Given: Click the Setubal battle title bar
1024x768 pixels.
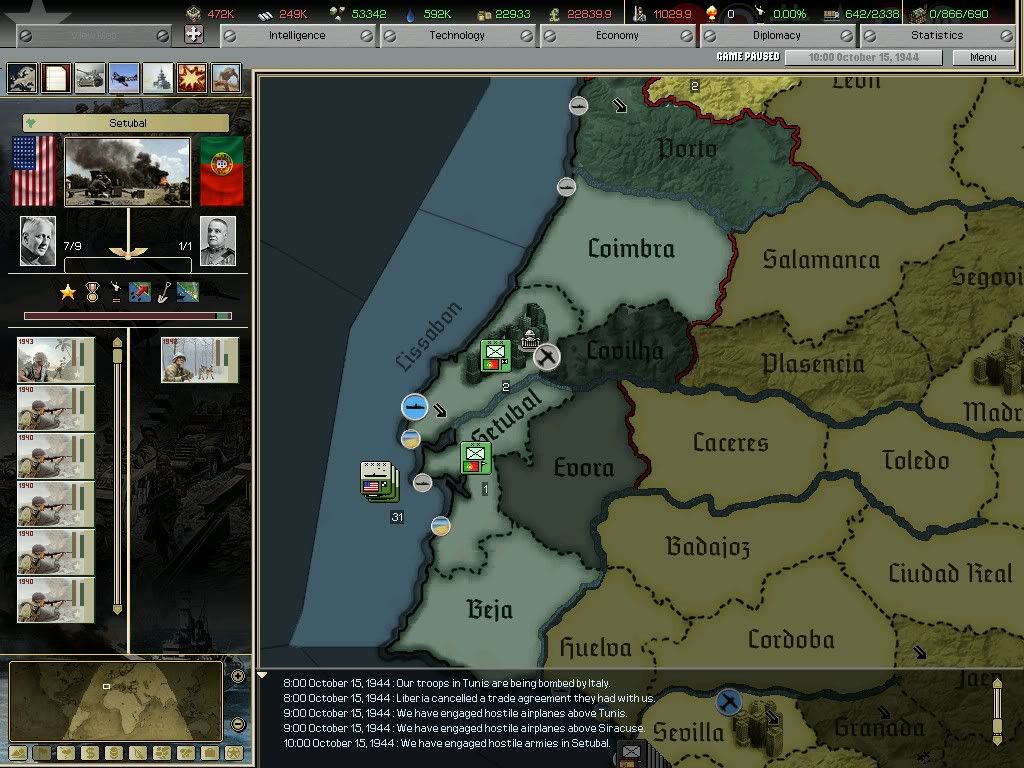Looking at the screenshot, I should [127, 123].
